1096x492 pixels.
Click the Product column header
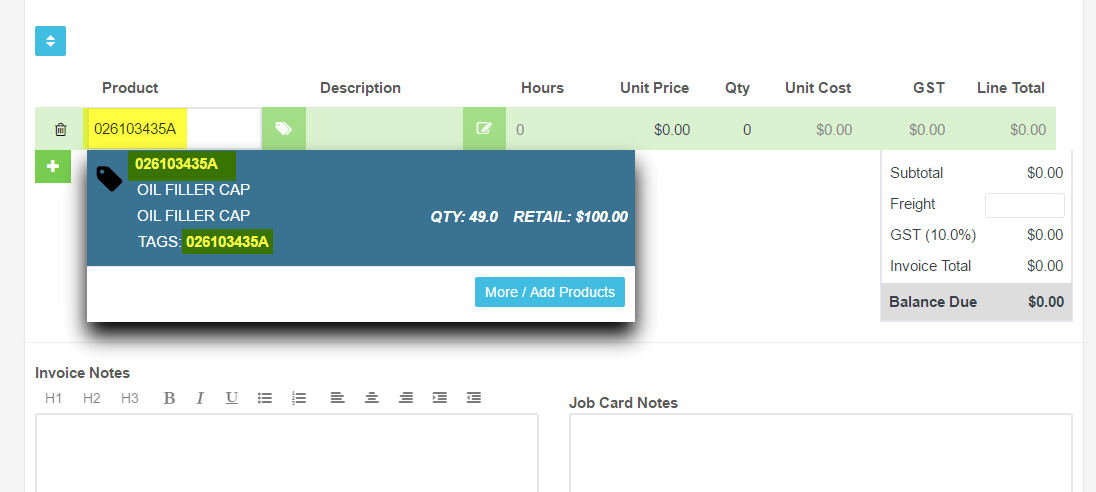point(130,88)
